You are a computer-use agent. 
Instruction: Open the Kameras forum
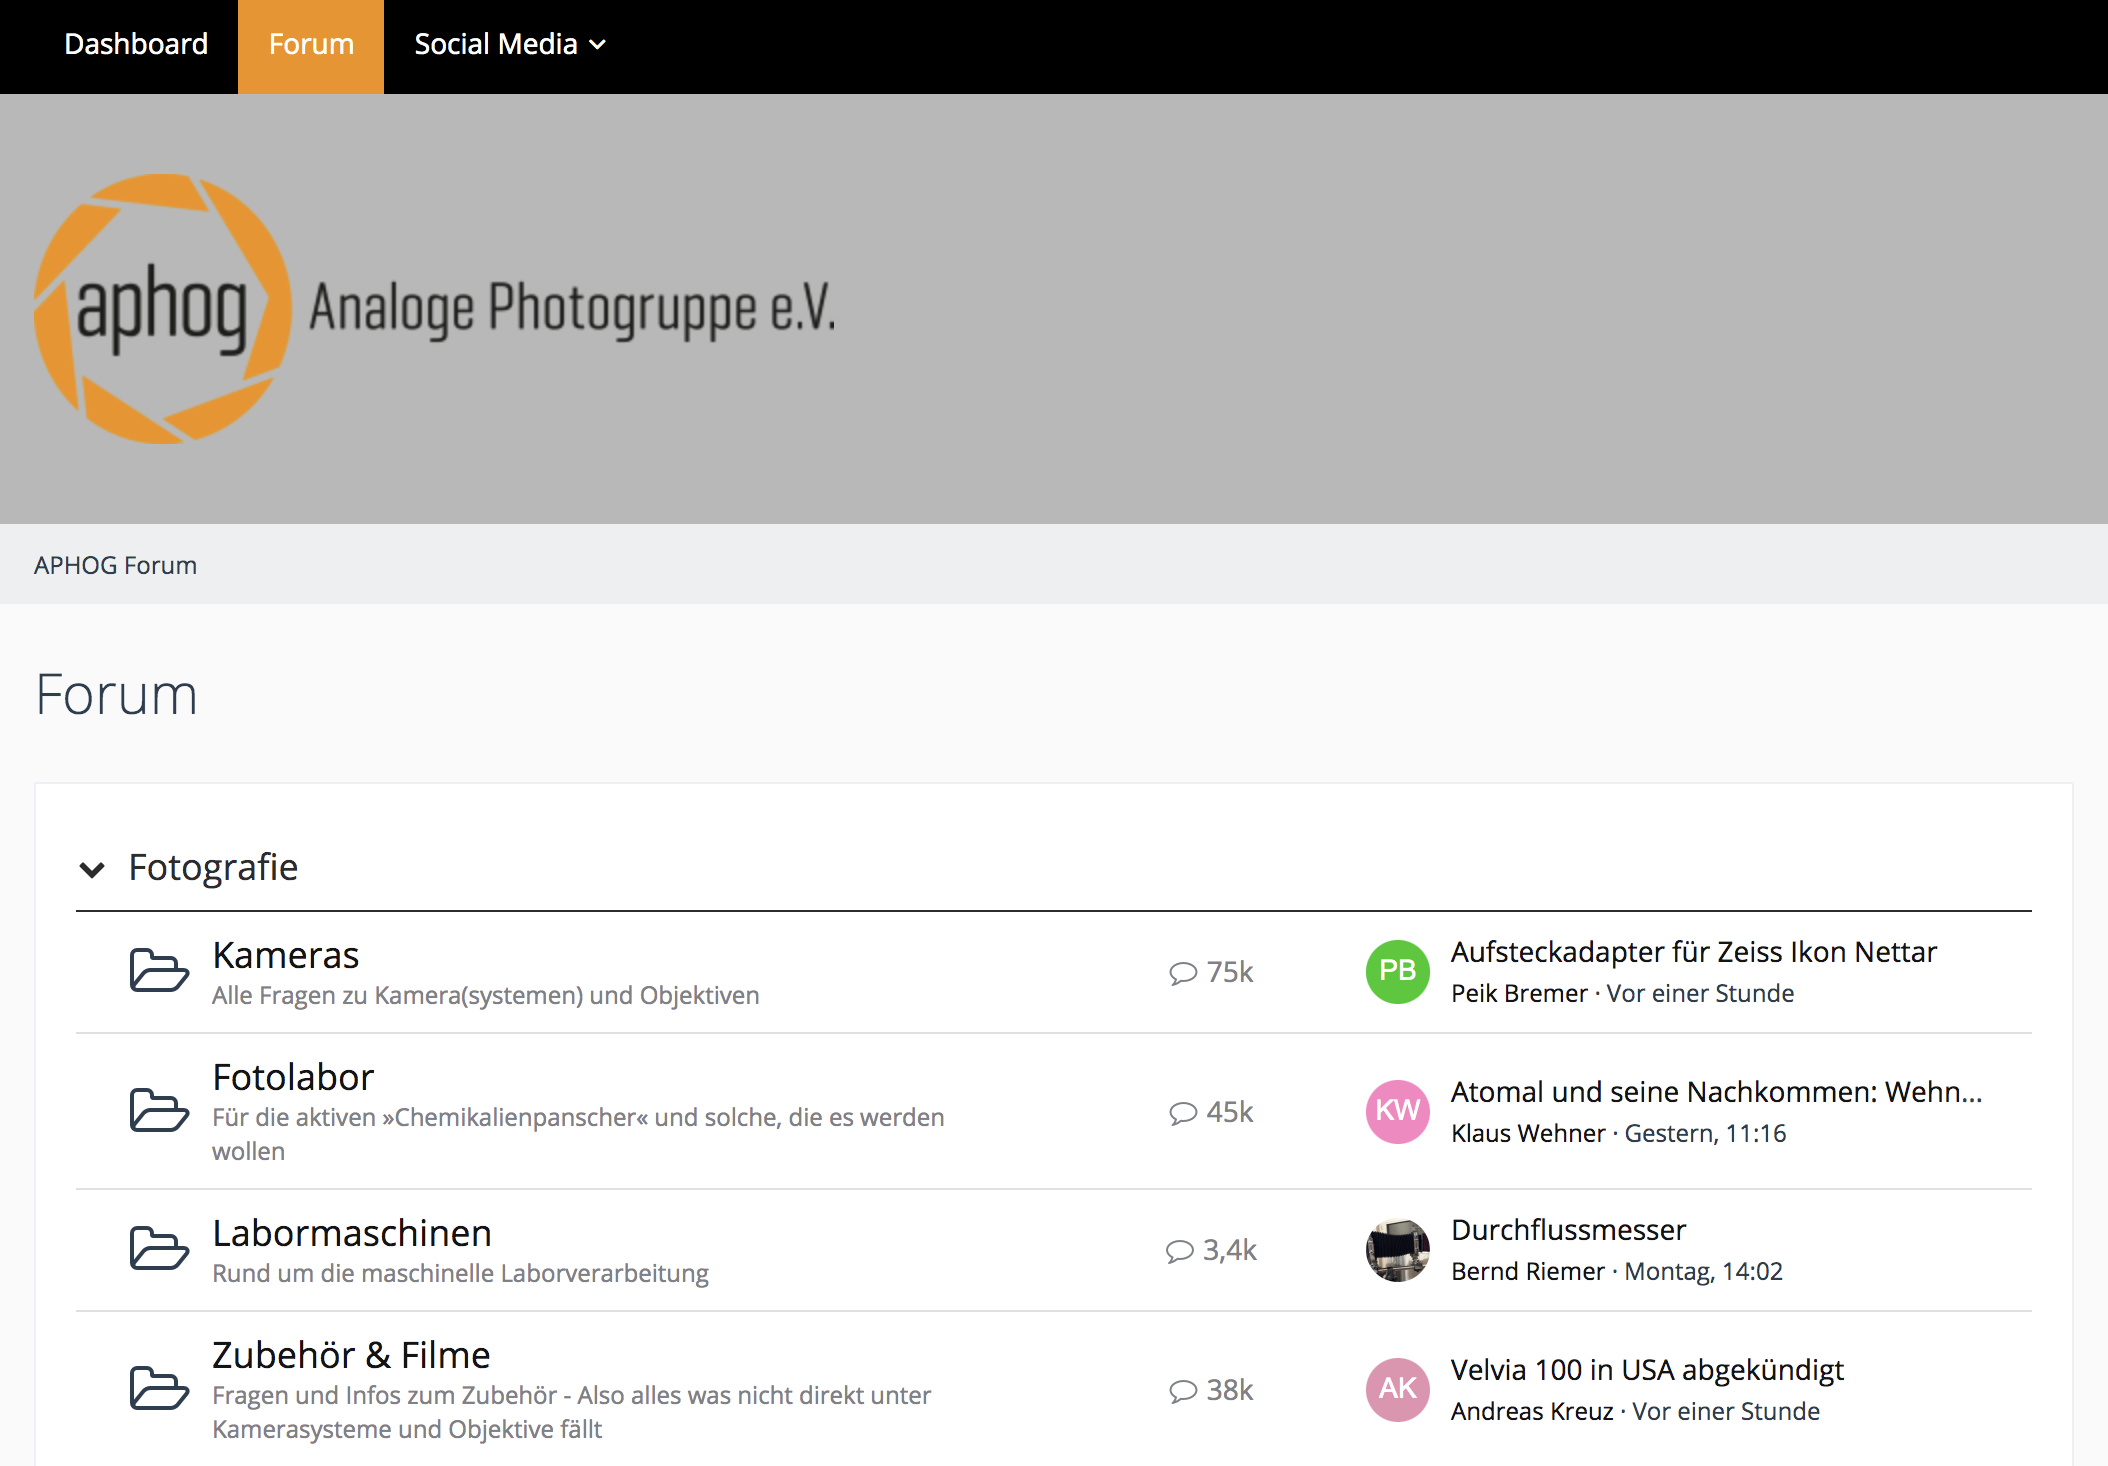(x=286, y=955)
